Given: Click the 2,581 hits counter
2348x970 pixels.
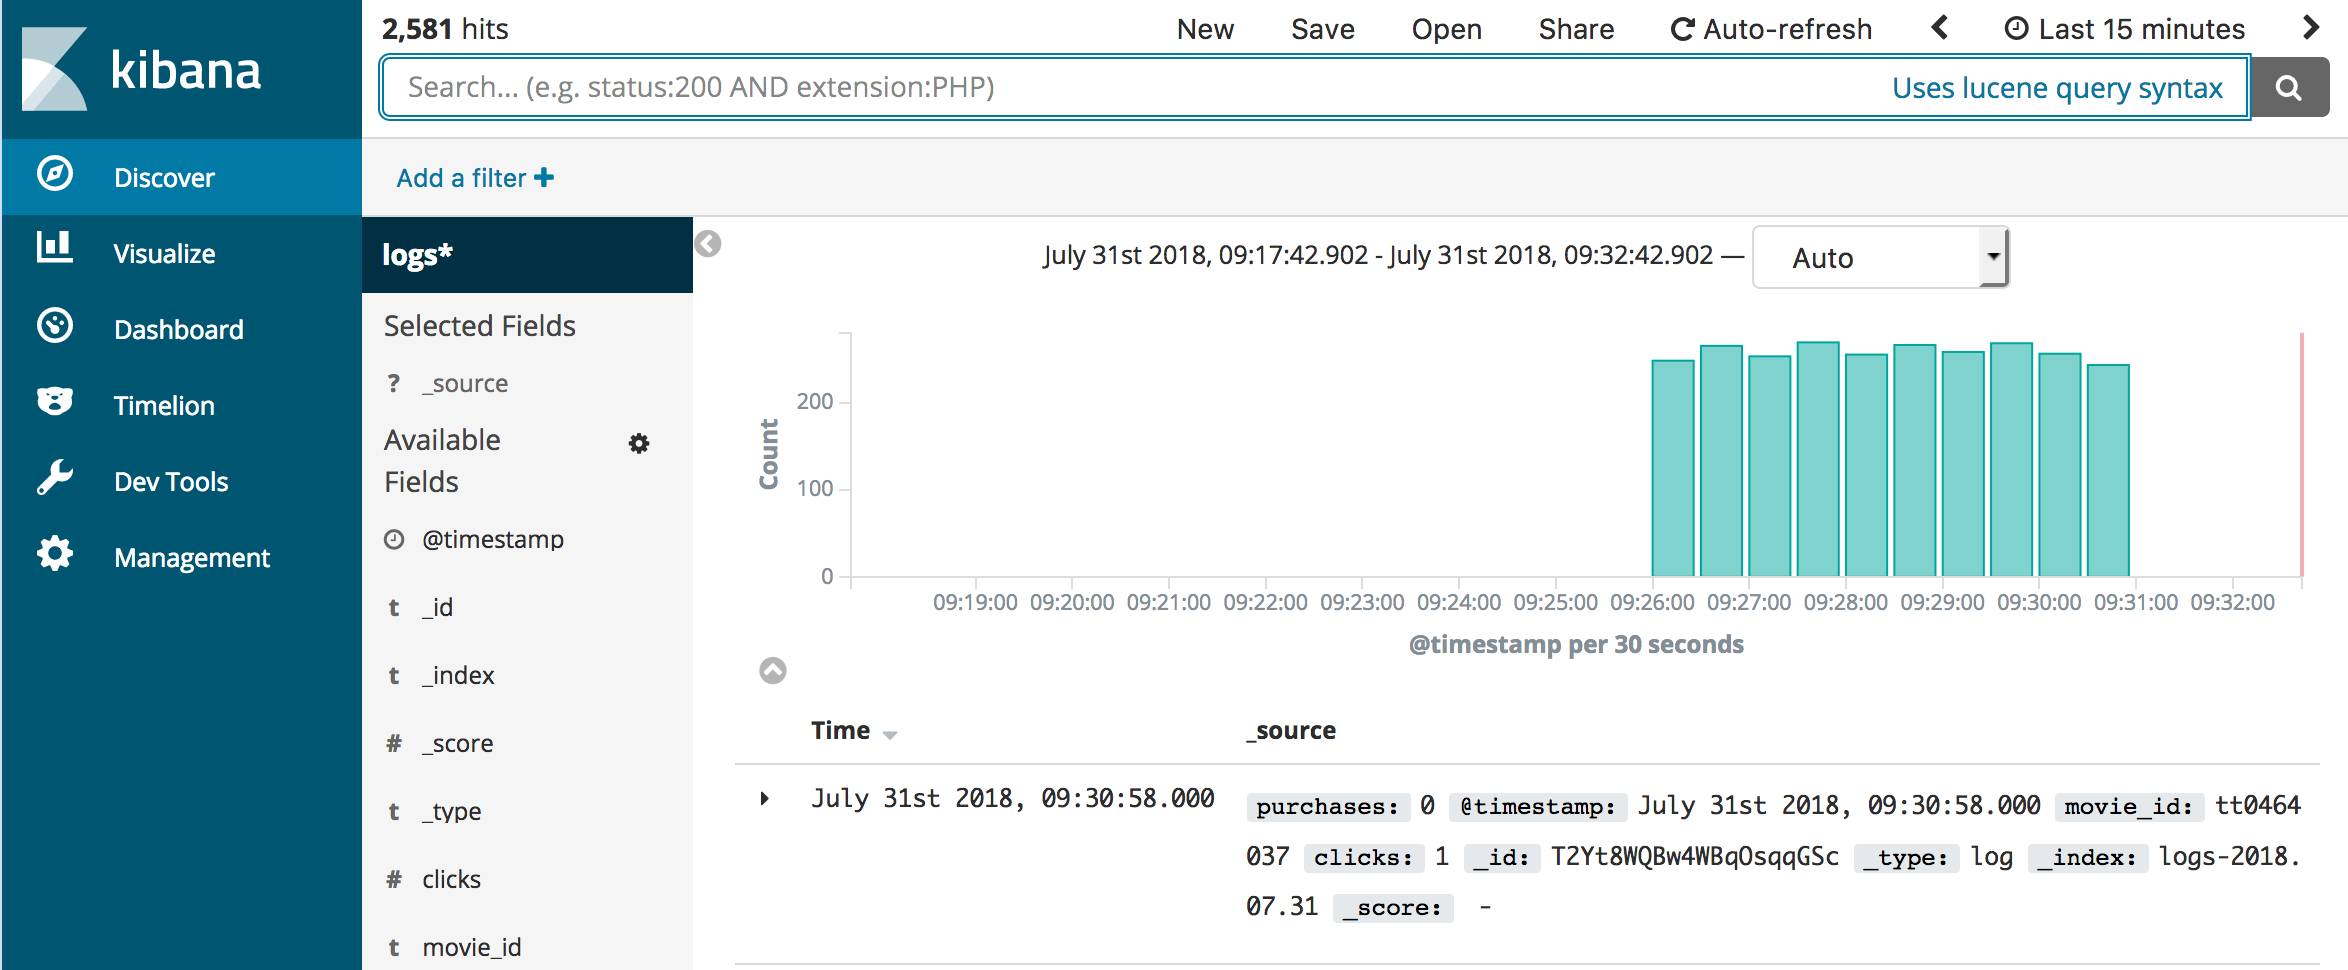Looking at the screenshot, I should point(445,29).
